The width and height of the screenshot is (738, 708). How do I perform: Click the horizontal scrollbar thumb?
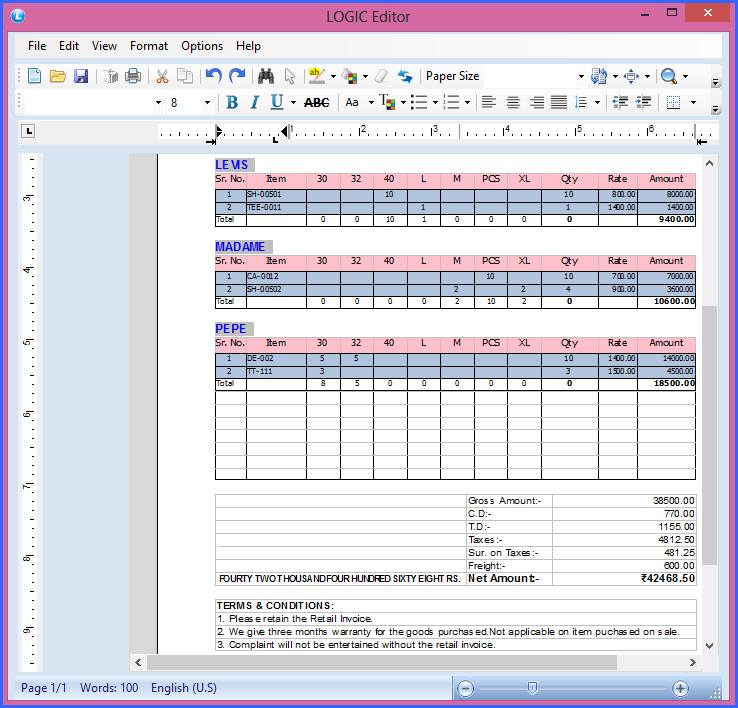pyautogui.click(x=382, y=662)
